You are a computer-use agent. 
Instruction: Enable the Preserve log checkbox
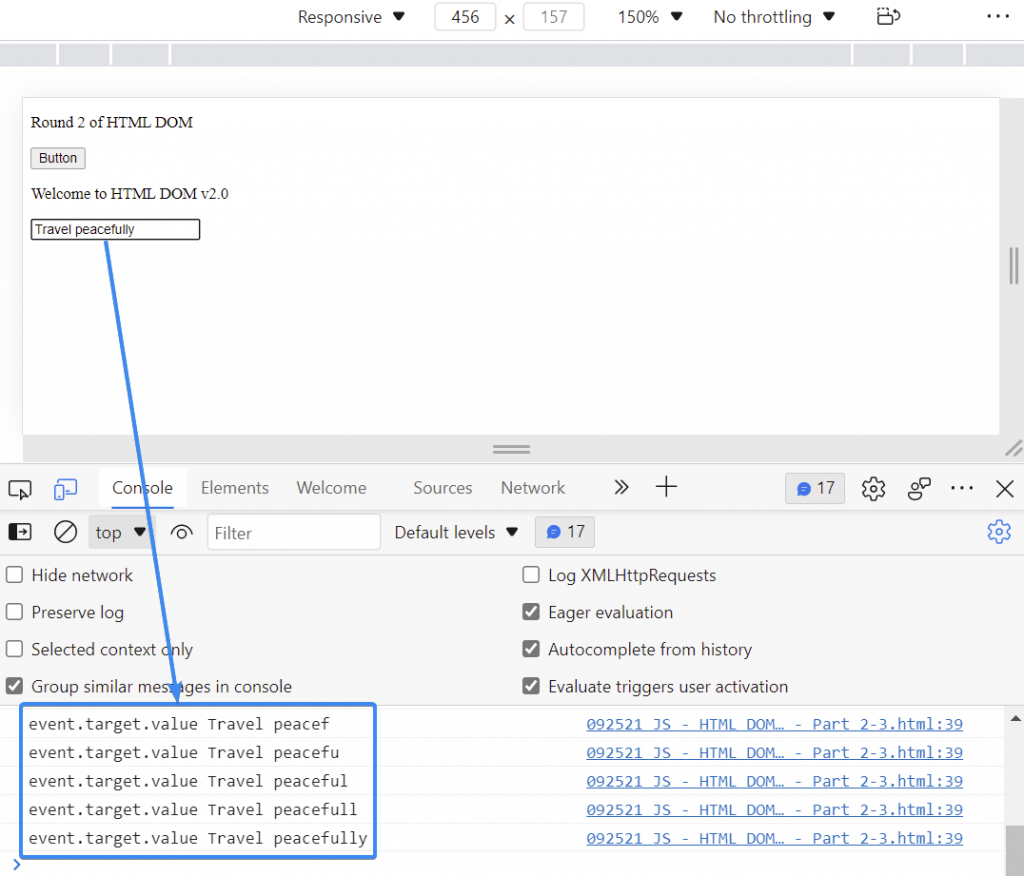[x=15, y=612]
